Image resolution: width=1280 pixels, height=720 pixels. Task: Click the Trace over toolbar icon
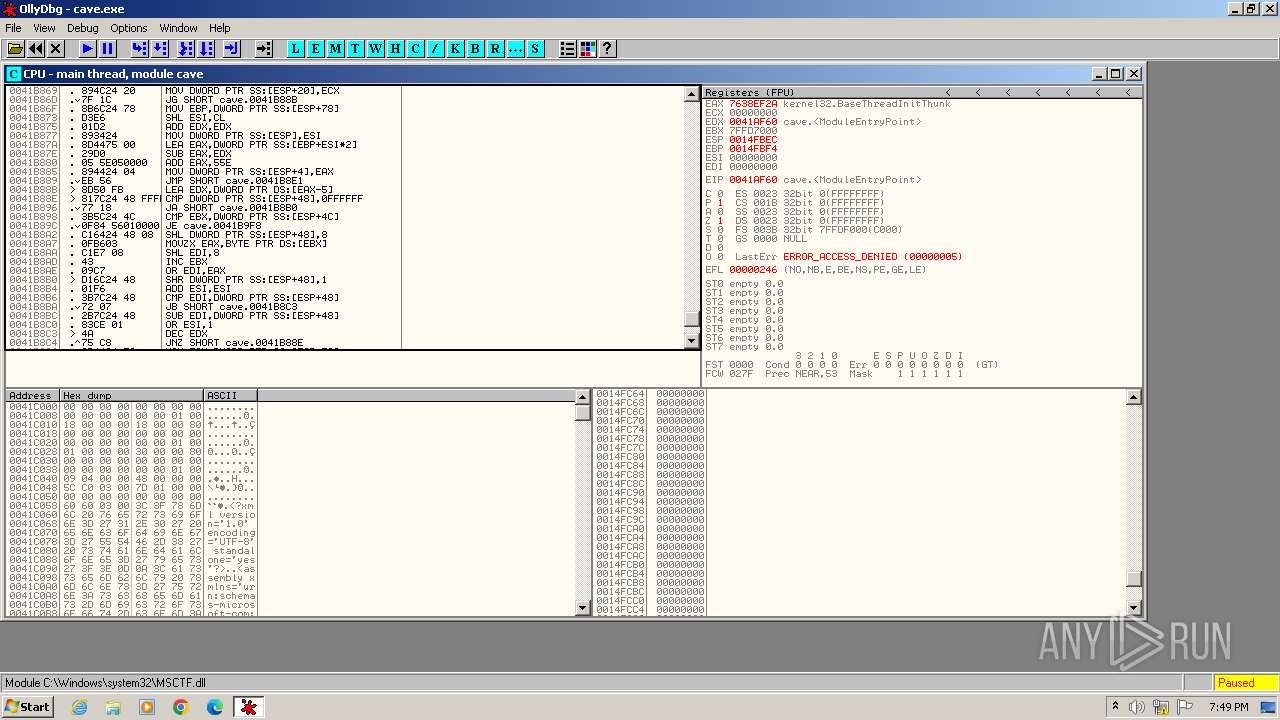coord(207,48)
